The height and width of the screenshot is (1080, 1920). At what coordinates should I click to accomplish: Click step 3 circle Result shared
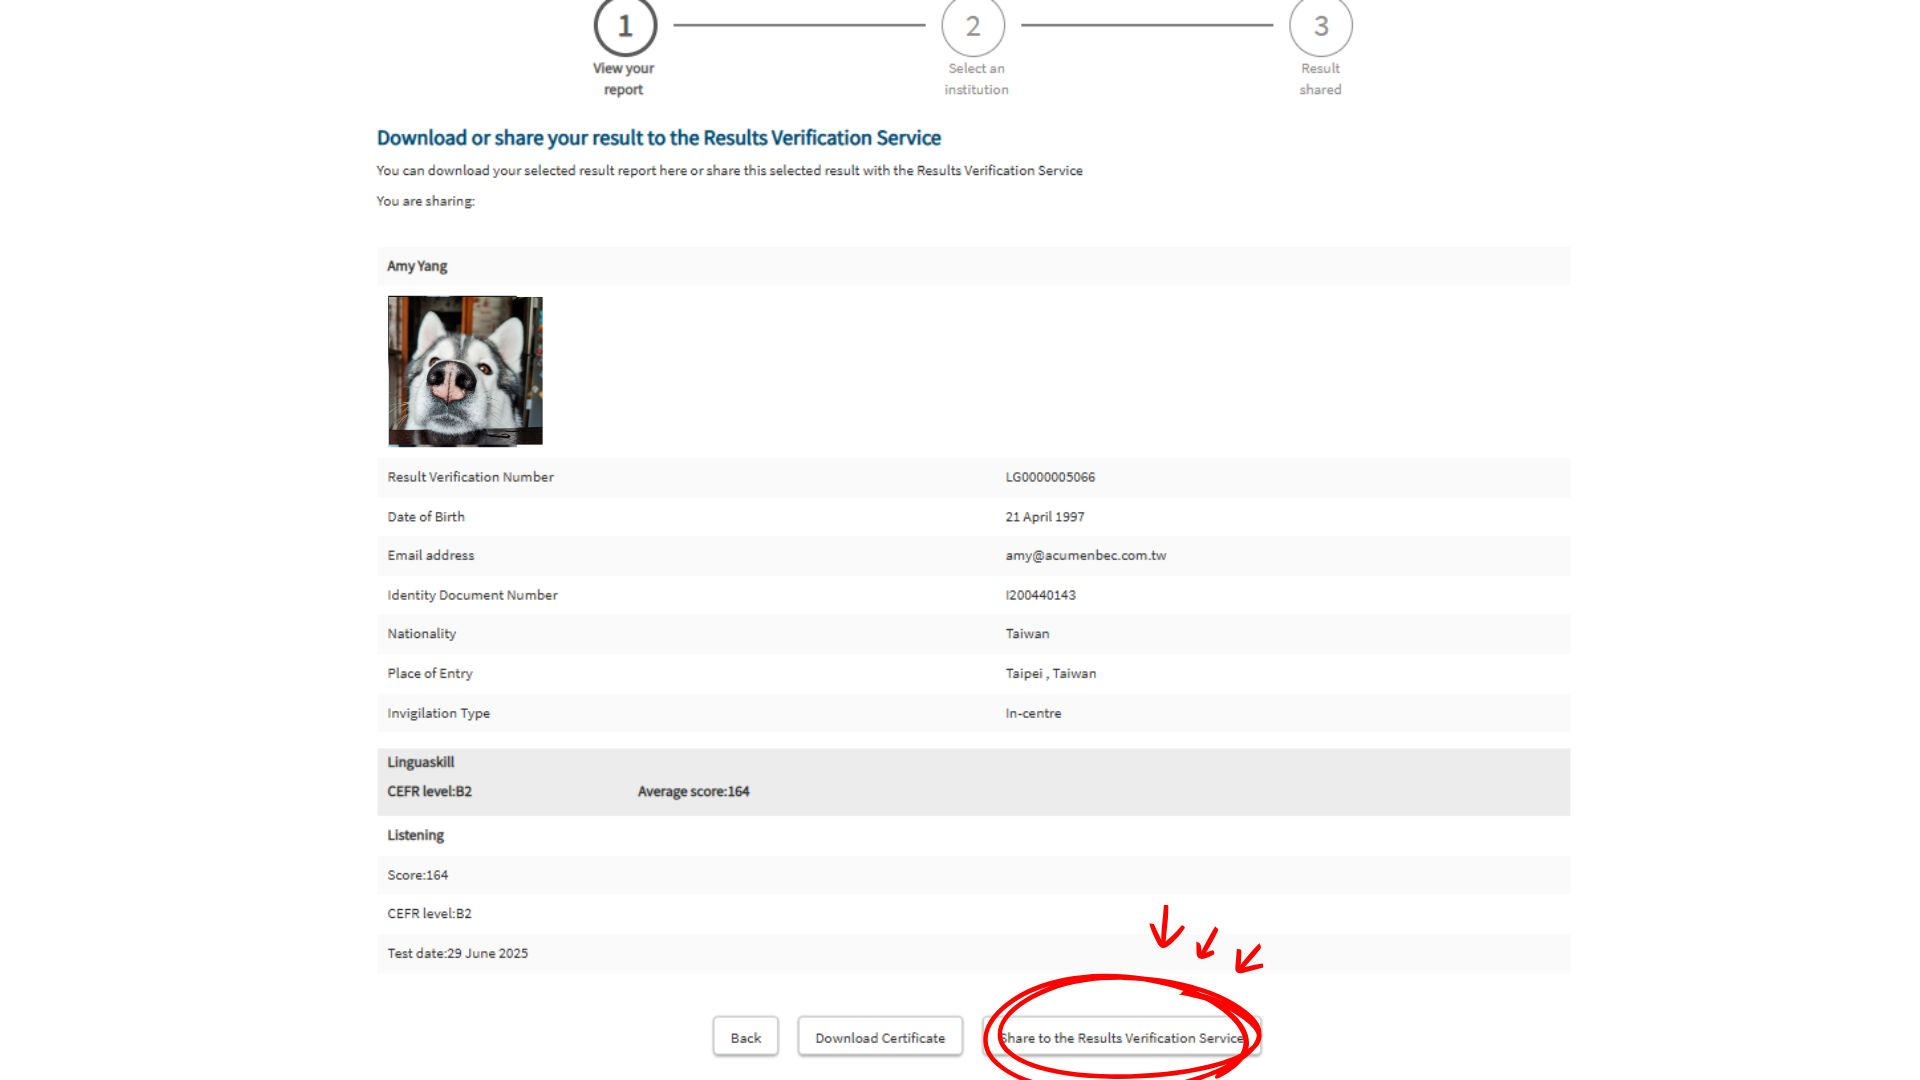[1320, 25]
